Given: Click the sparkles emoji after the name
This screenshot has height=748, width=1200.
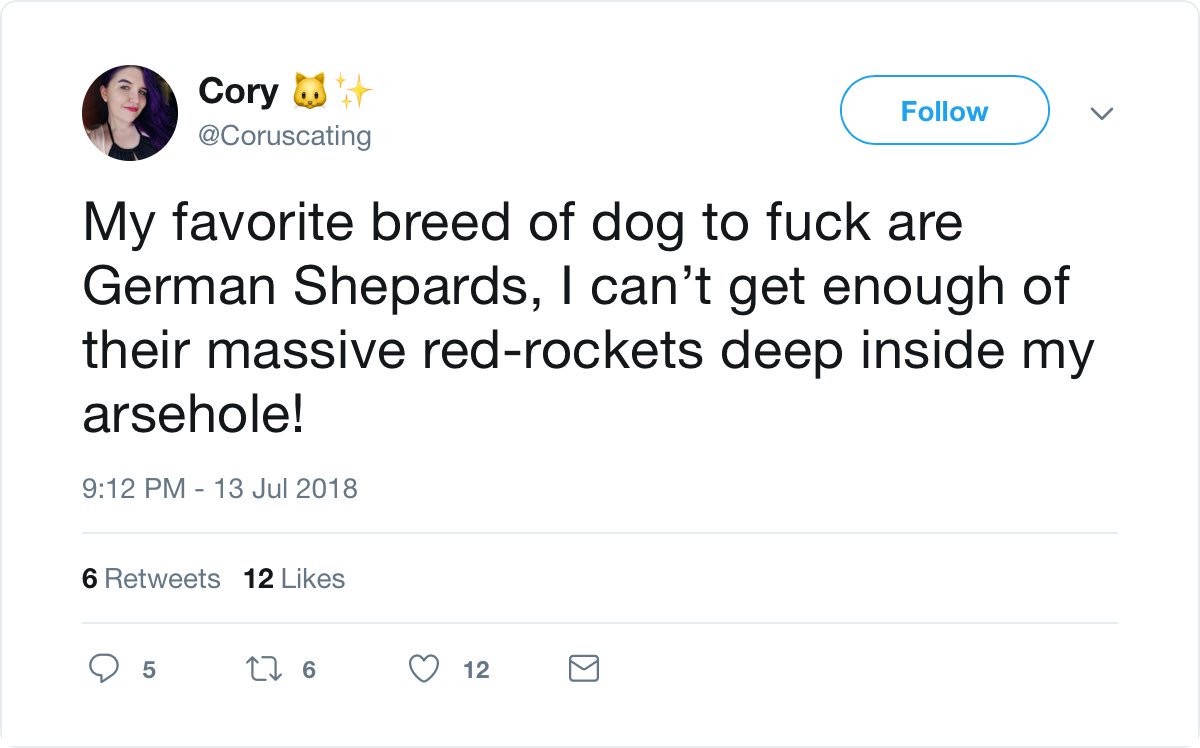Looking at the screenshot, I should pyautogui.click(x=353, y=93).
